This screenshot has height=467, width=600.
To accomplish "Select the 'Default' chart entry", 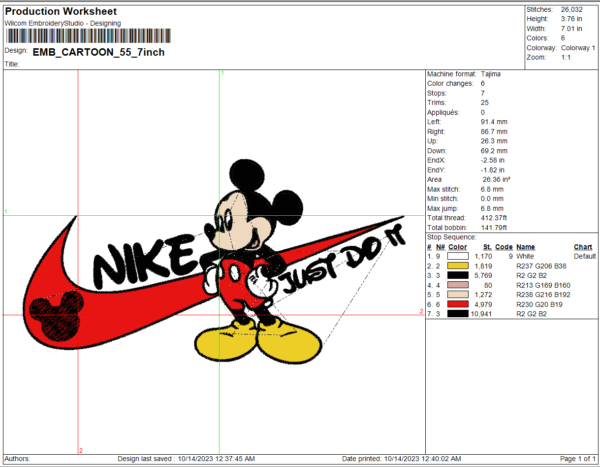I will [x=585, y=256].
